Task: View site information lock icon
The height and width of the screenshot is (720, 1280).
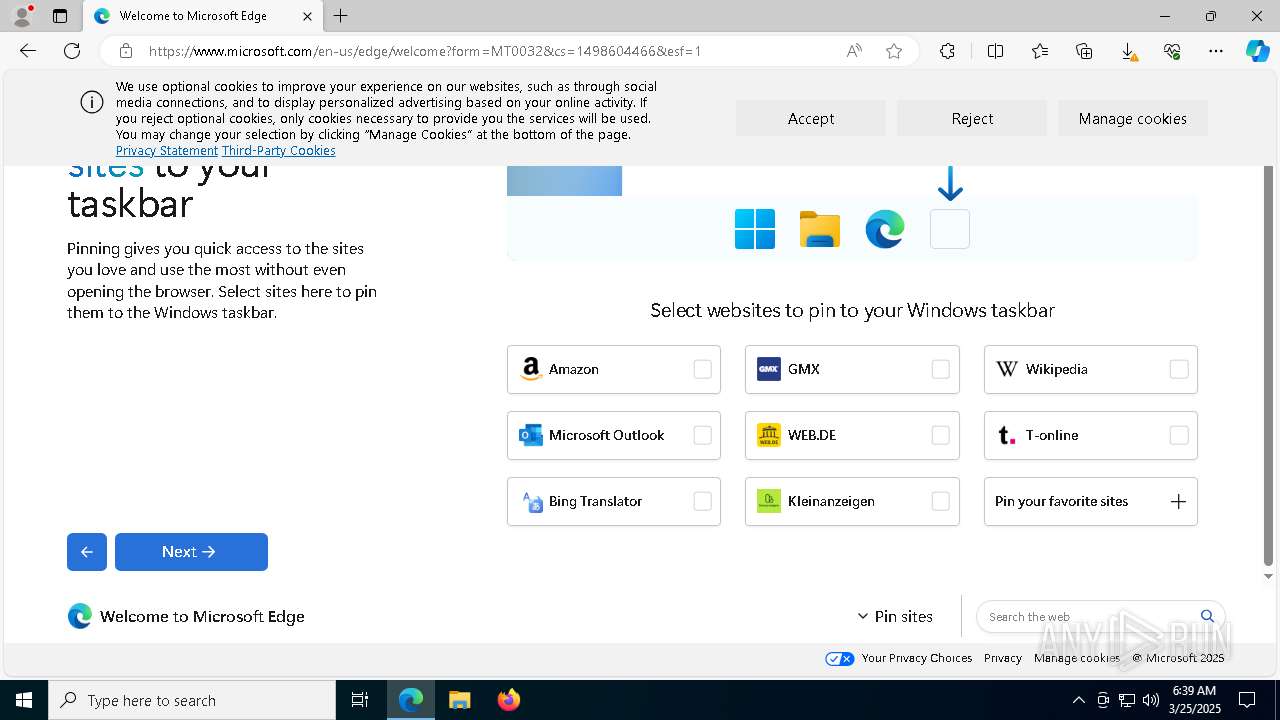Action: click(126, 51)
